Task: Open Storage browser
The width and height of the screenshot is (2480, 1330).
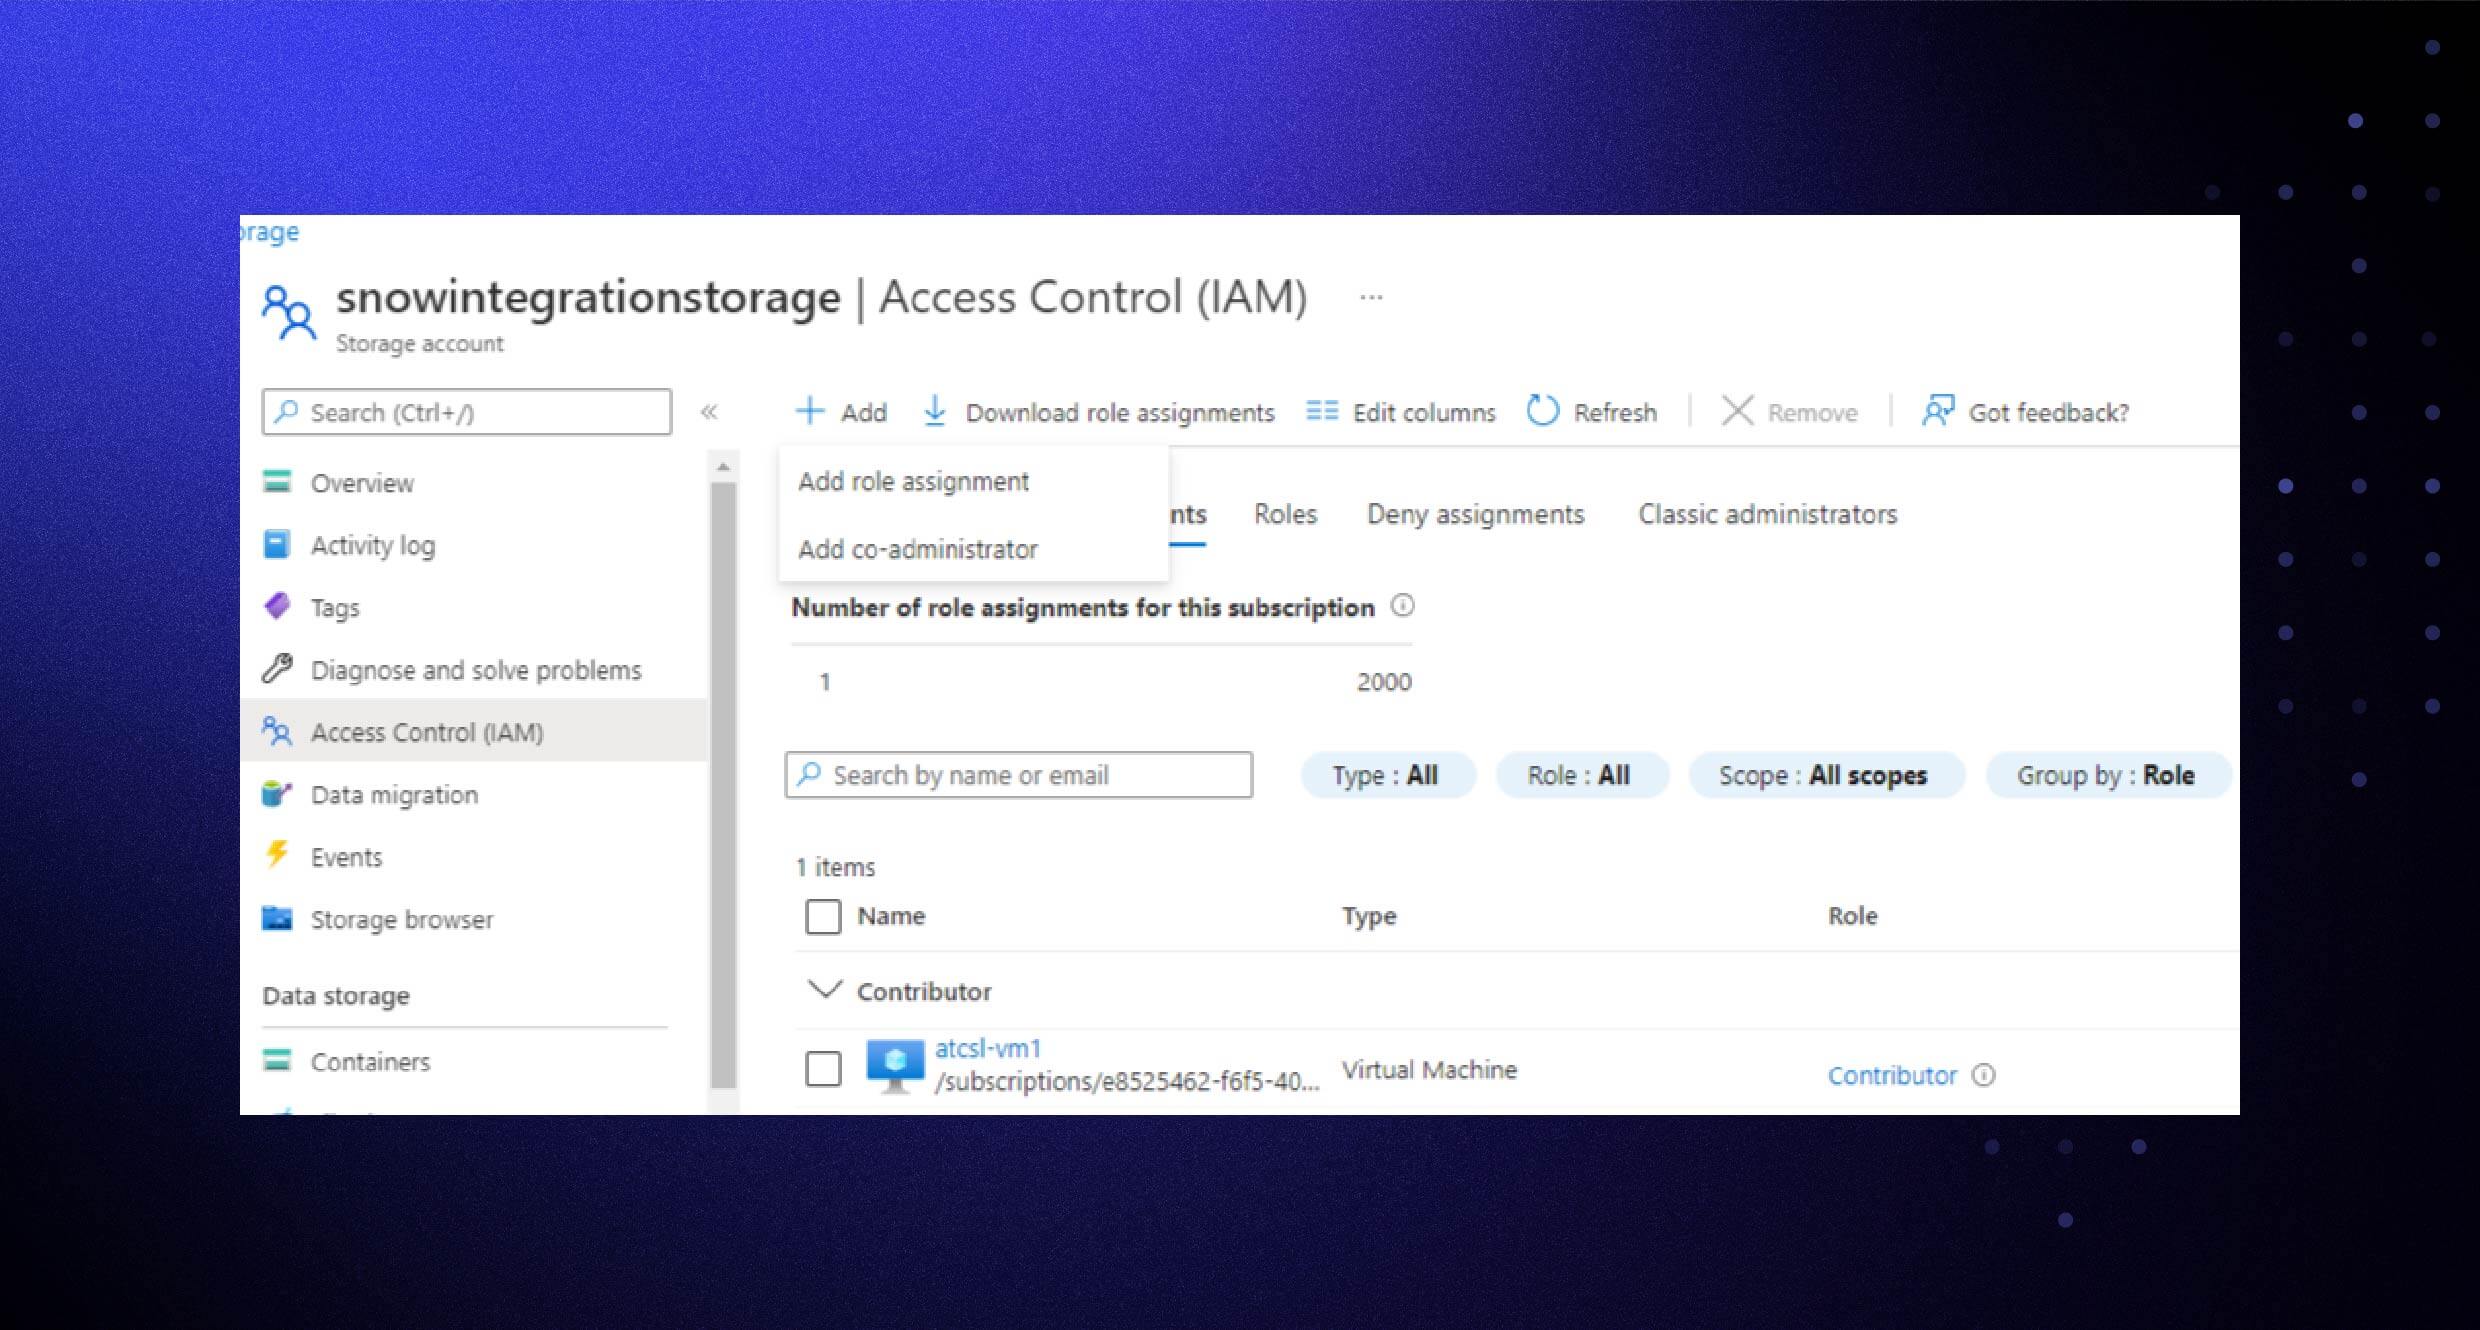Action: (402, 919)
